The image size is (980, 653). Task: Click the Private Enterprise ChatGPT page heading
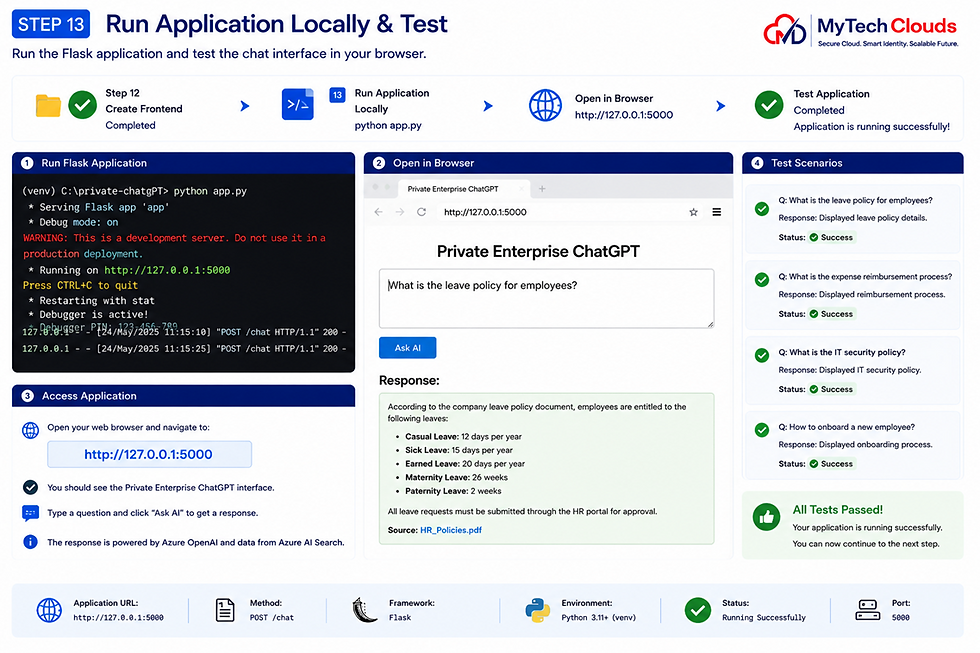(538, 251)
